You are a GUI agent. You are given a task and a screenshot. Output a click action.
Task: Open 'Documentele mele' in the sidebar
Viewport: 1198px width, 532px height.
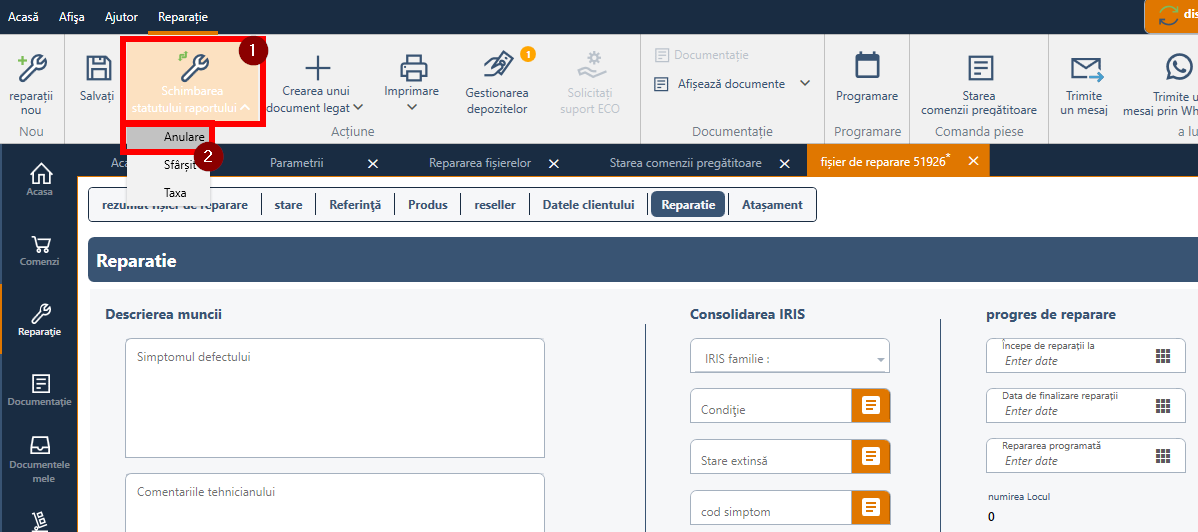39,459
